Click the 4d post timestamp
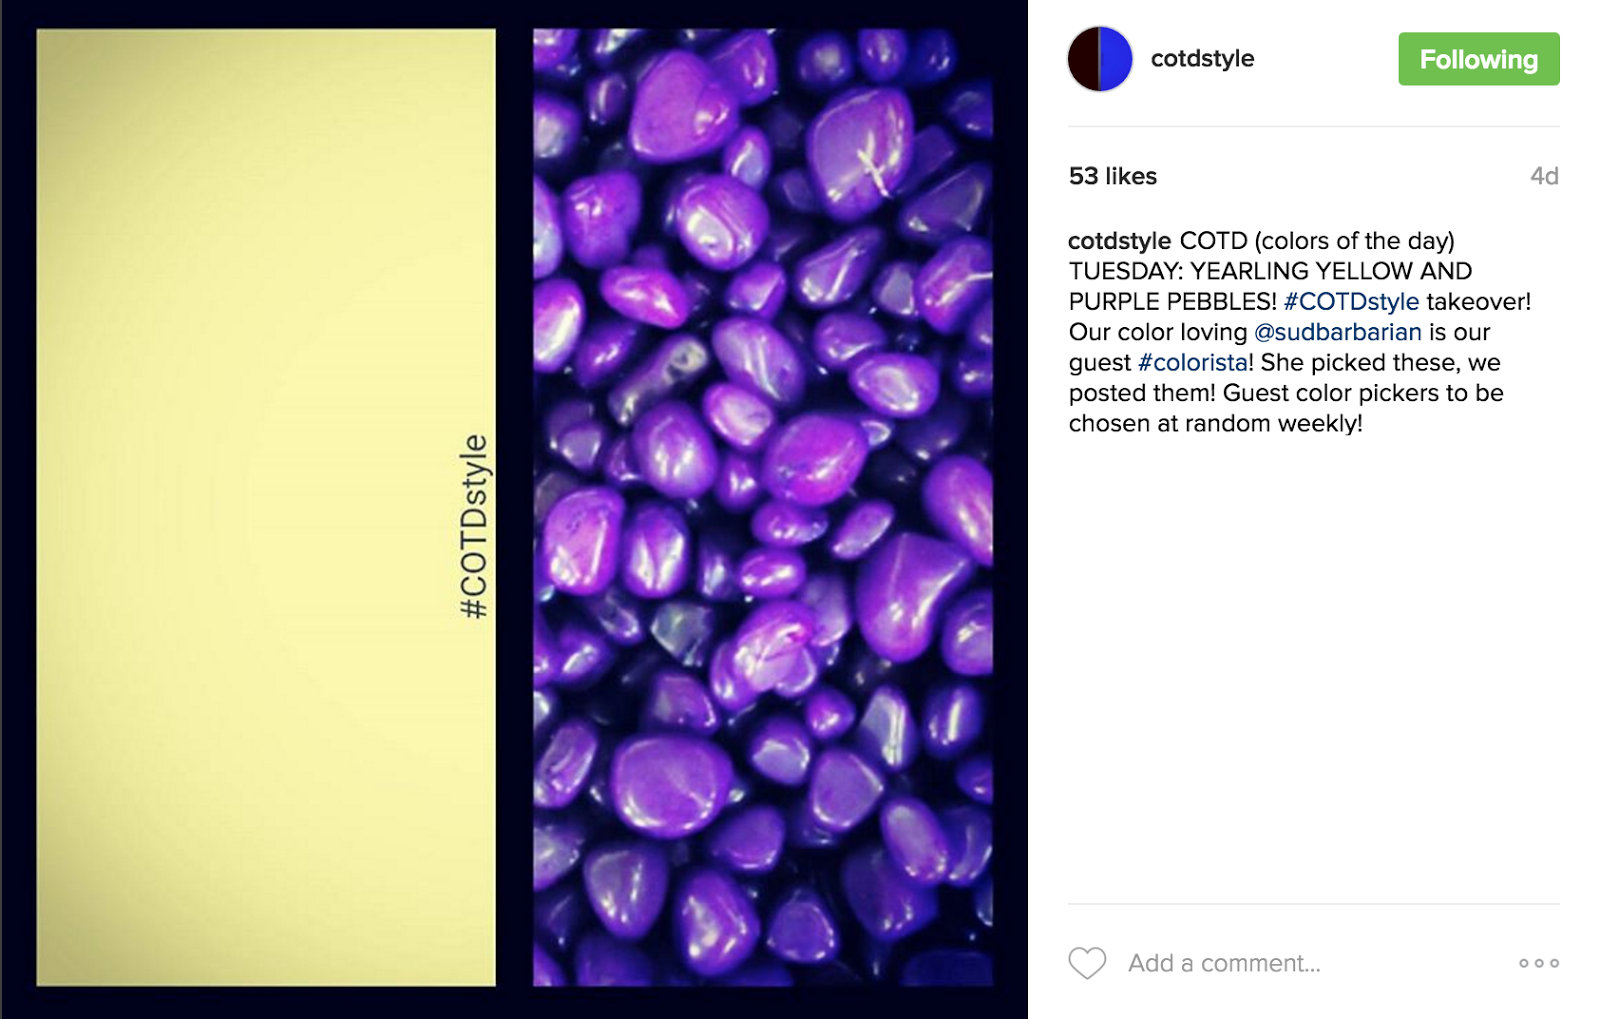The height and width of the screenshot is (1019, 1600). point(1544,176)
